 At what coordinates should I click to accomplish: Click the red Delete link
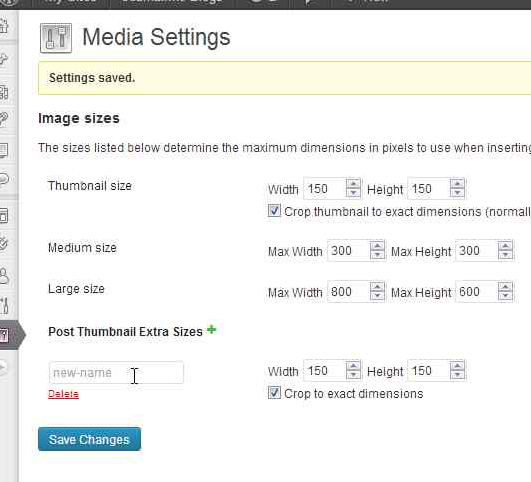63,394
